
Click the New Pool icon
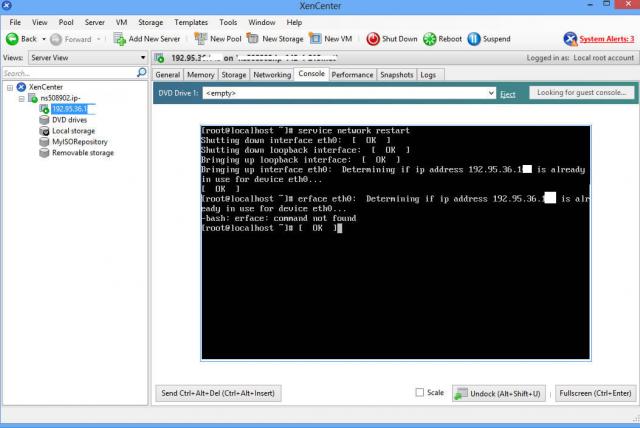200,38
